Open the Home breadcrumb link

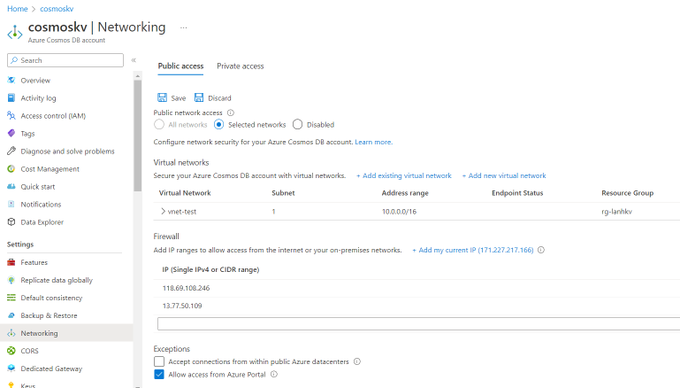click(x=17, y=9)
